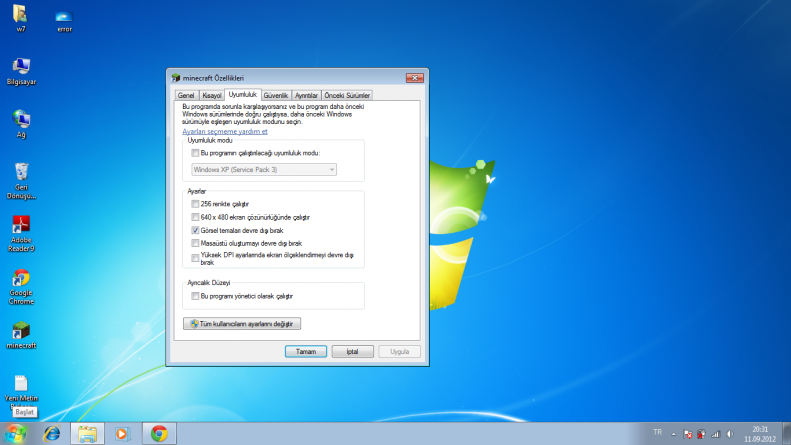Confirm with the Tamam button
The image size is (791, 445).
coord(306,351)
